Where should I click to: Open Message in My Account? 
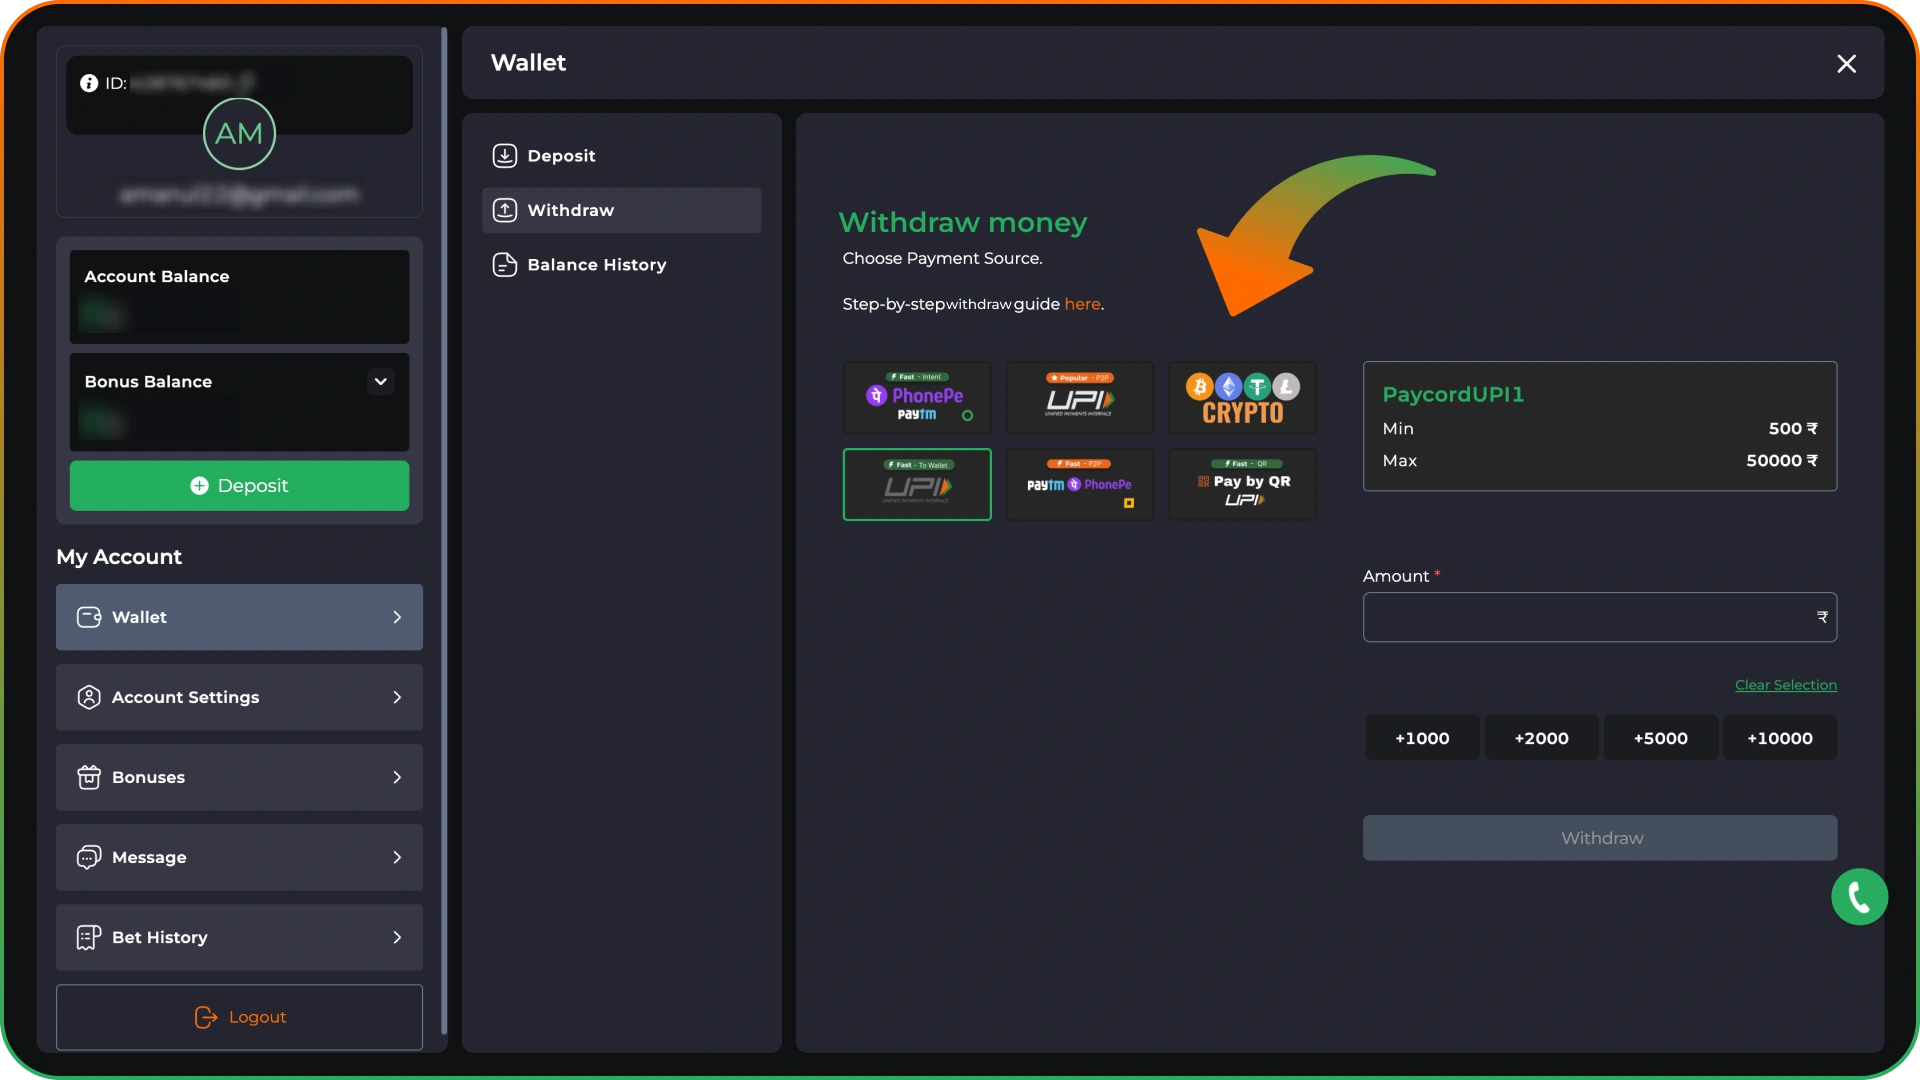[x=239, y=857]
